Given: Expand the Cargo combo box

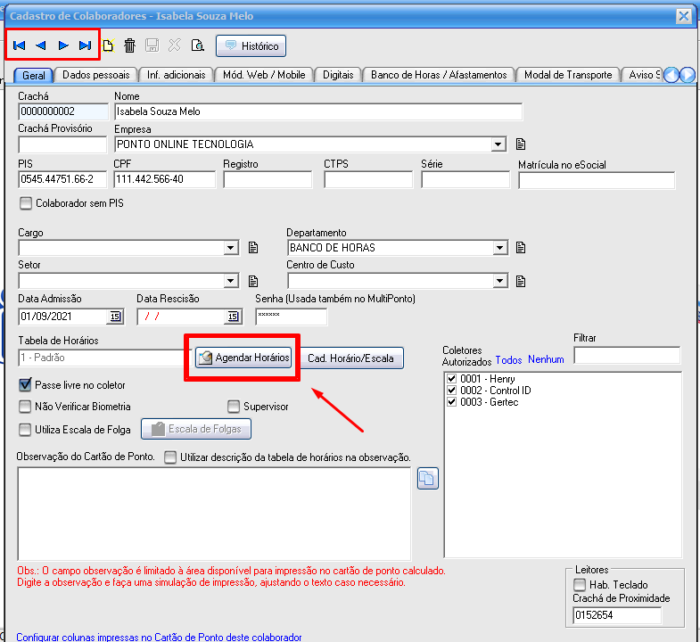Looking at the screenshot, I should point(231,248).
